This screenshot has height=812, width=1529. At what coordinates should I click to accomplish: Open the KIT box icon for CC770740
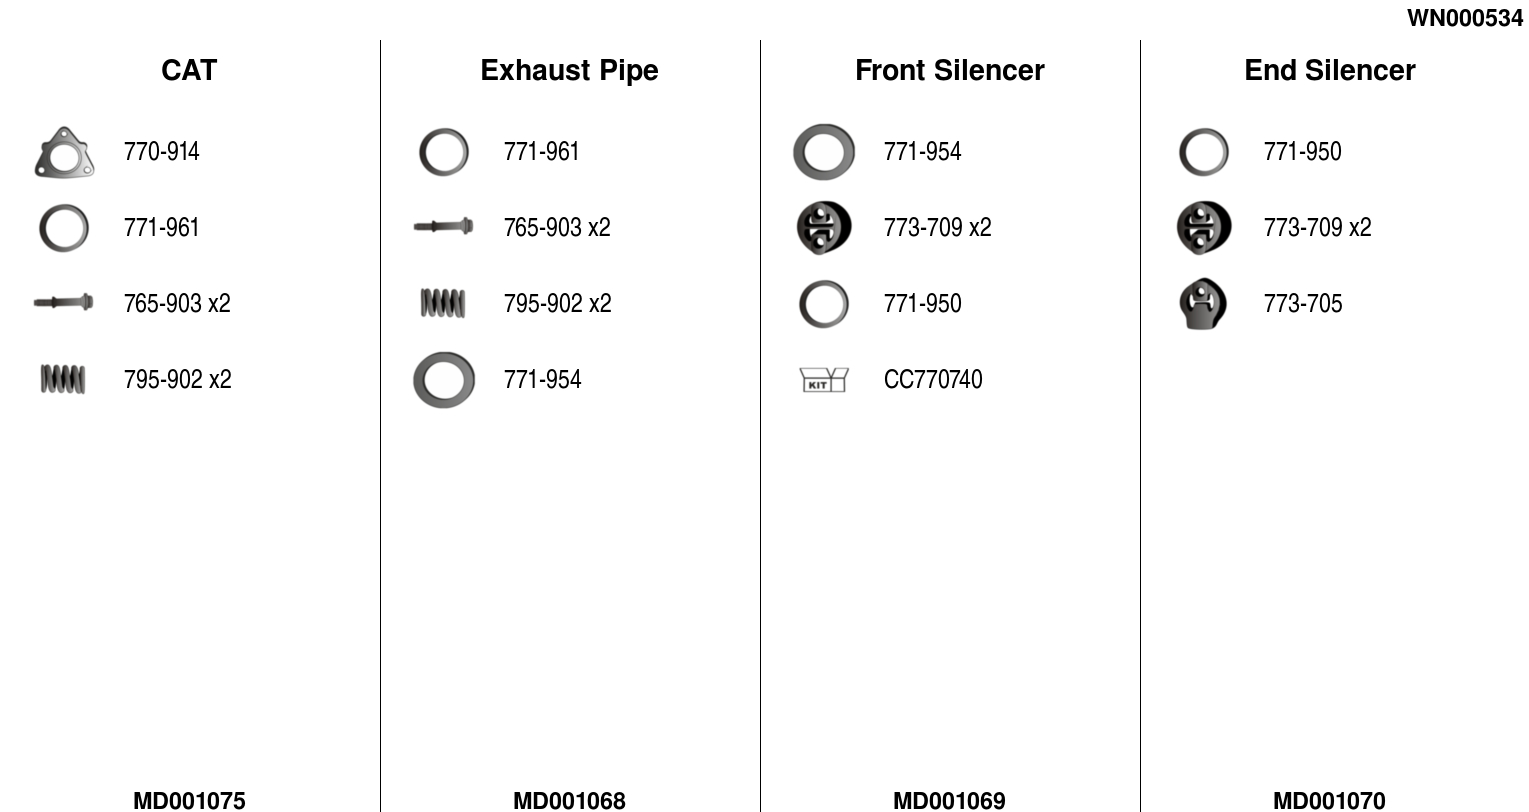pos(824,380)
